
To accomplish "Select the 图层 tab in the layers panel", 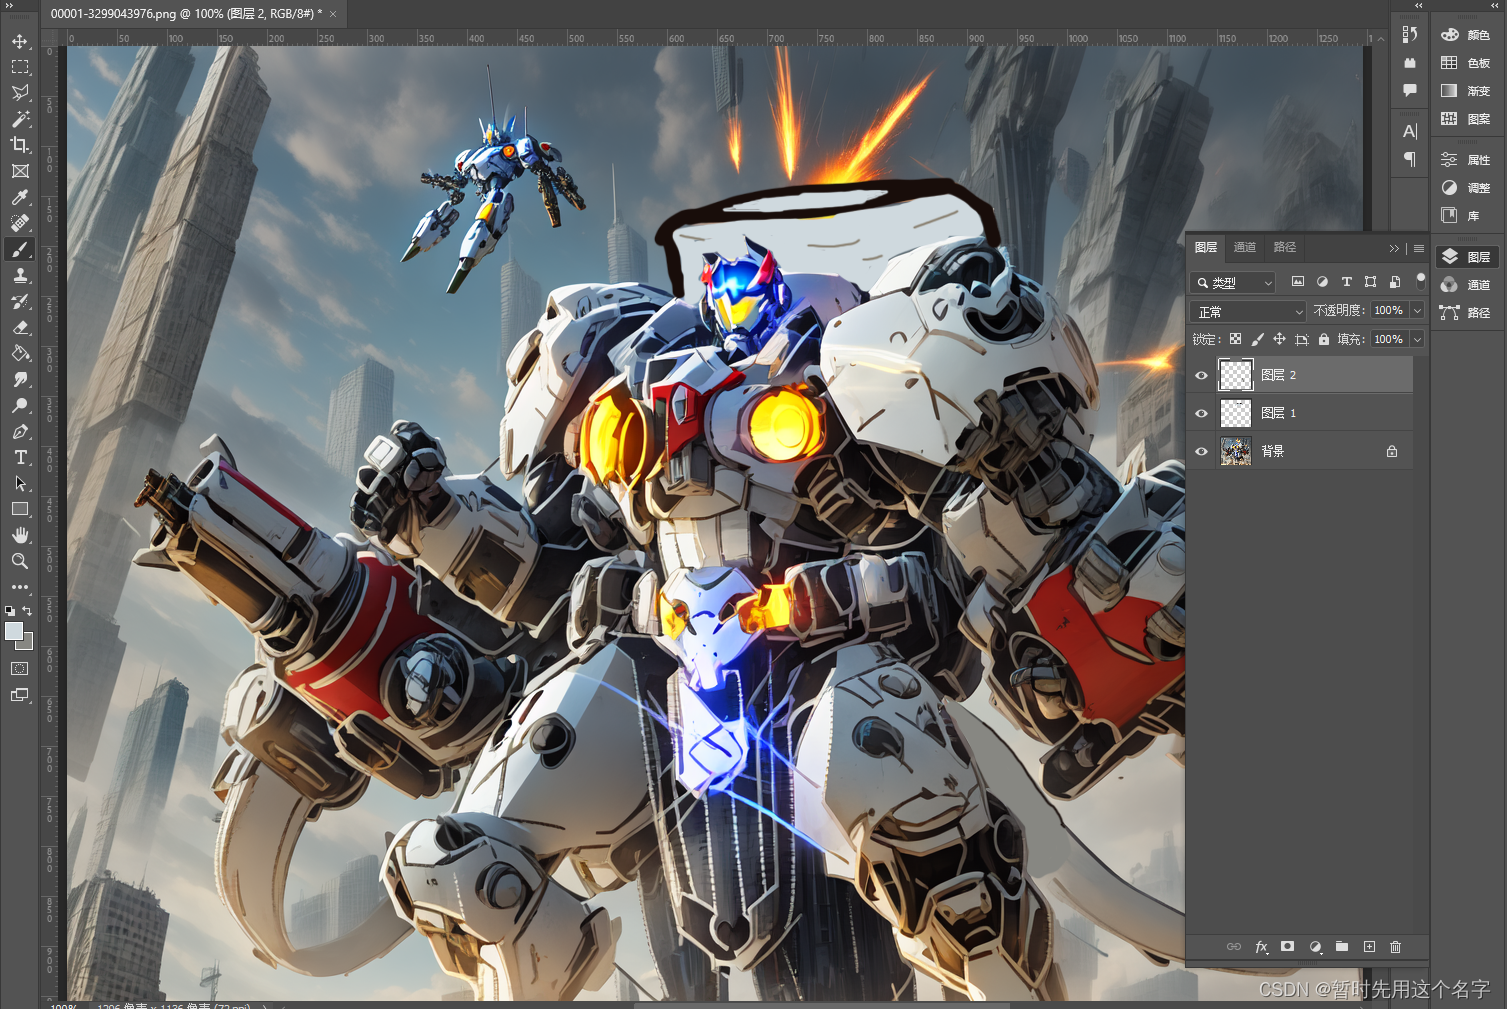I will click(1206, 247).
